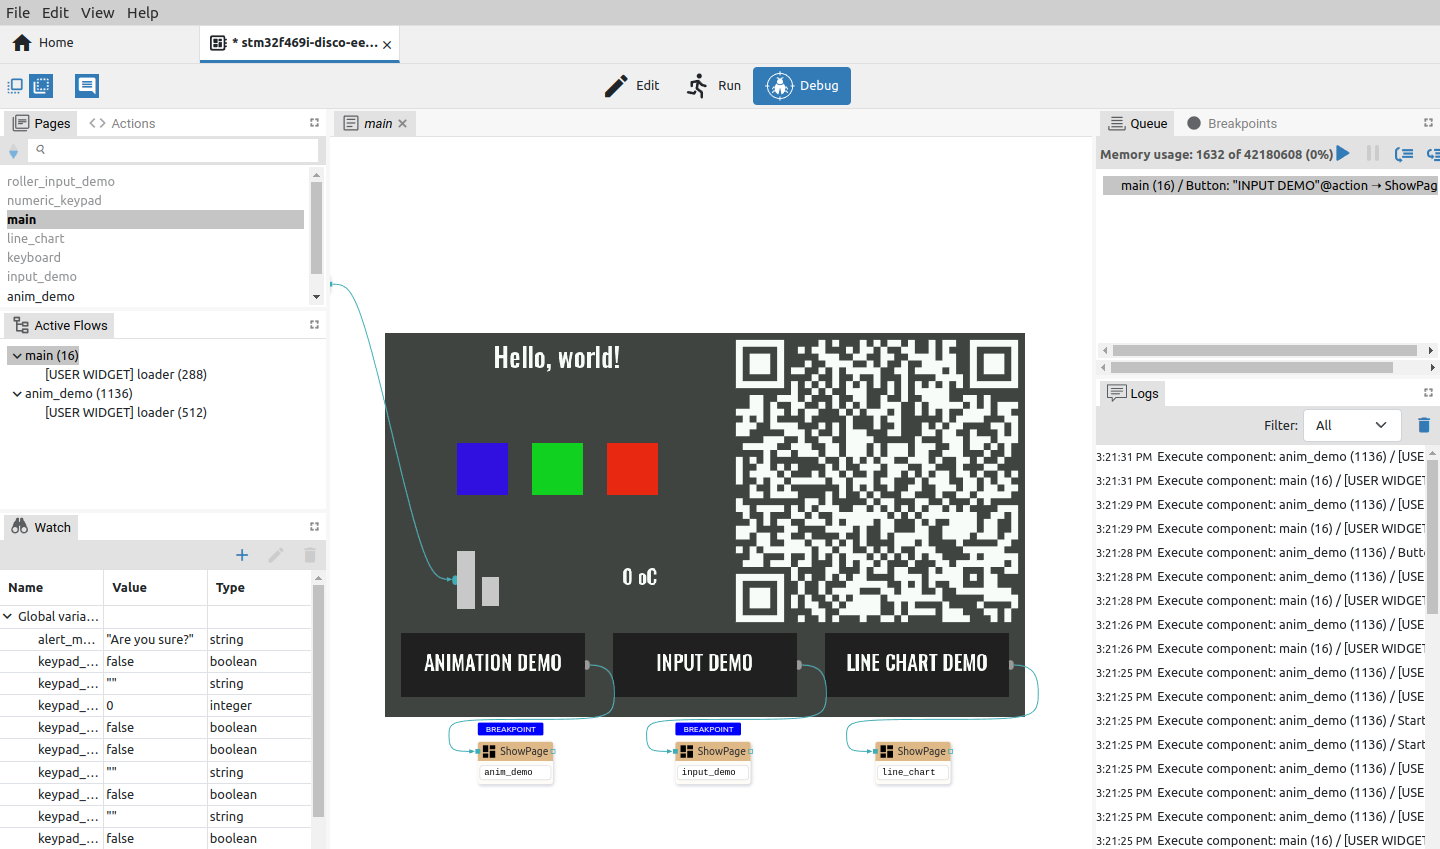1440x849 pixels.
Task: Click the BREAKPOINT badge above anim_demo ShowPage
Action: (x=511, y=729)
